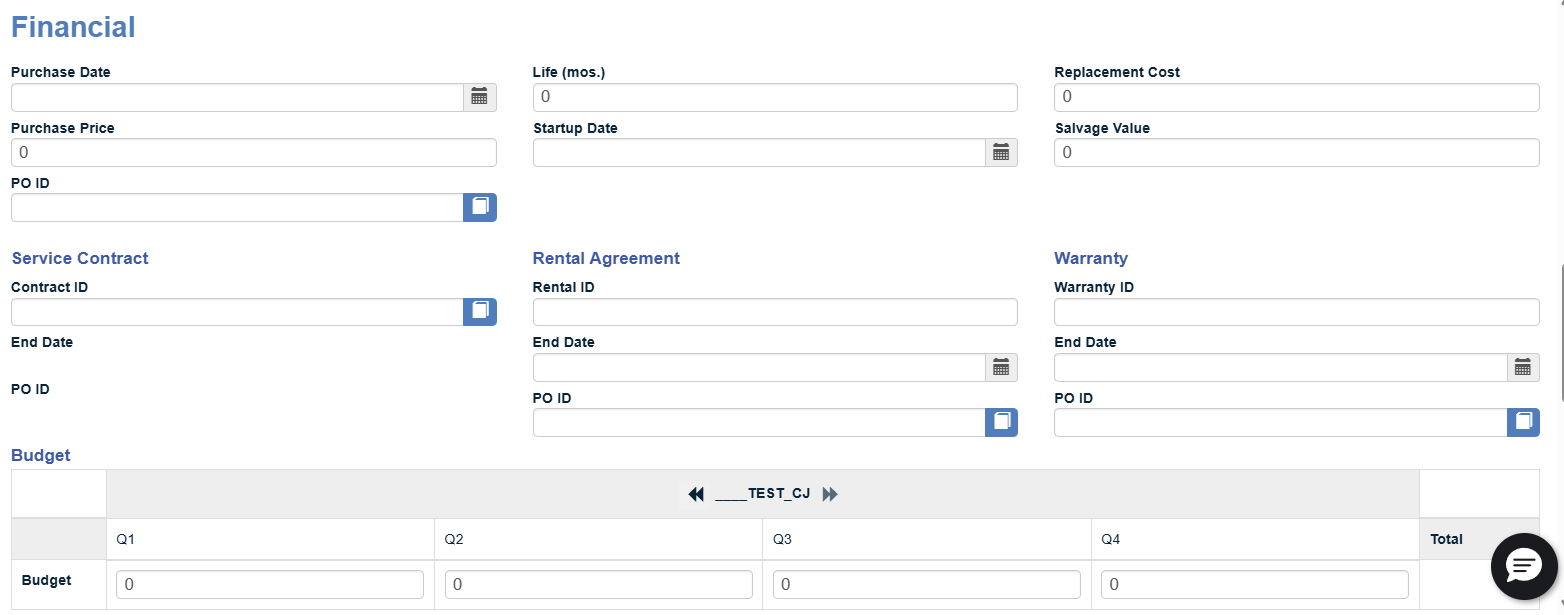Click the Replacement Cost field
Viewport: 1564px width, 615px height.
pyautogui.click(x=1297, y=97)
